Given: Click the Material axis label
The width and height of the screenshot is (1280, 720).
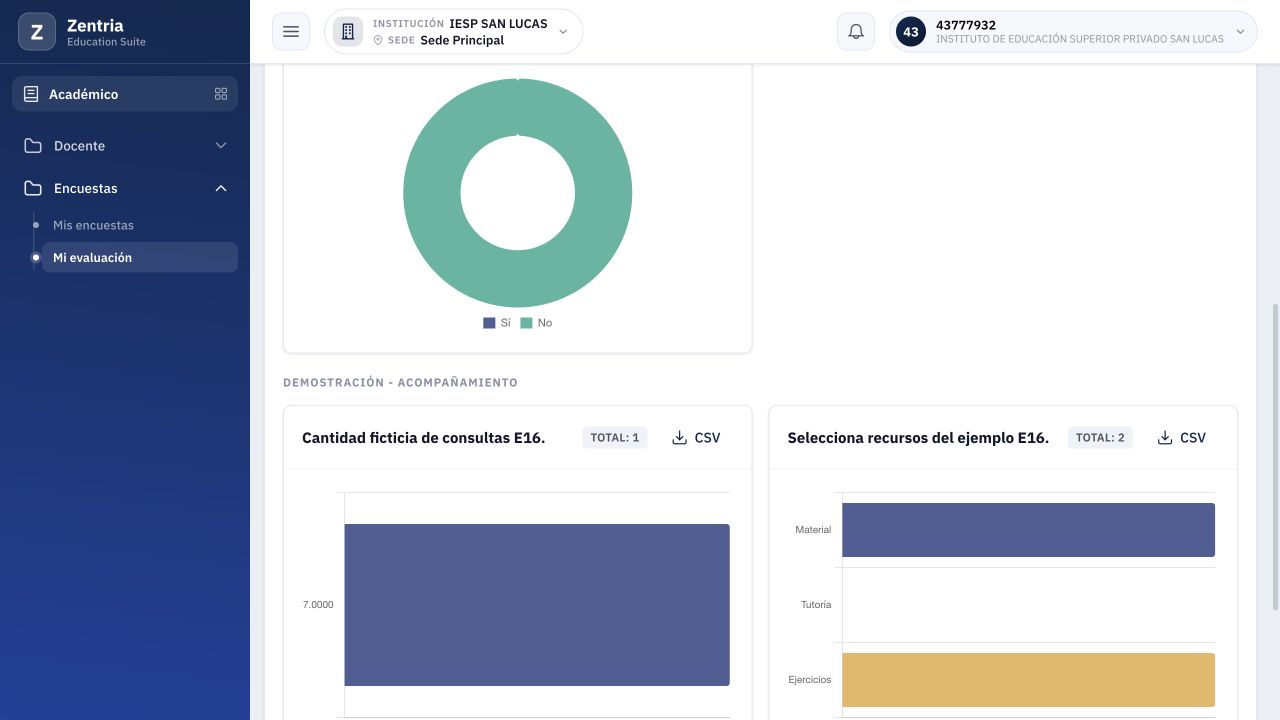Looking at the screenshot, I should click(x=813, y=530).
